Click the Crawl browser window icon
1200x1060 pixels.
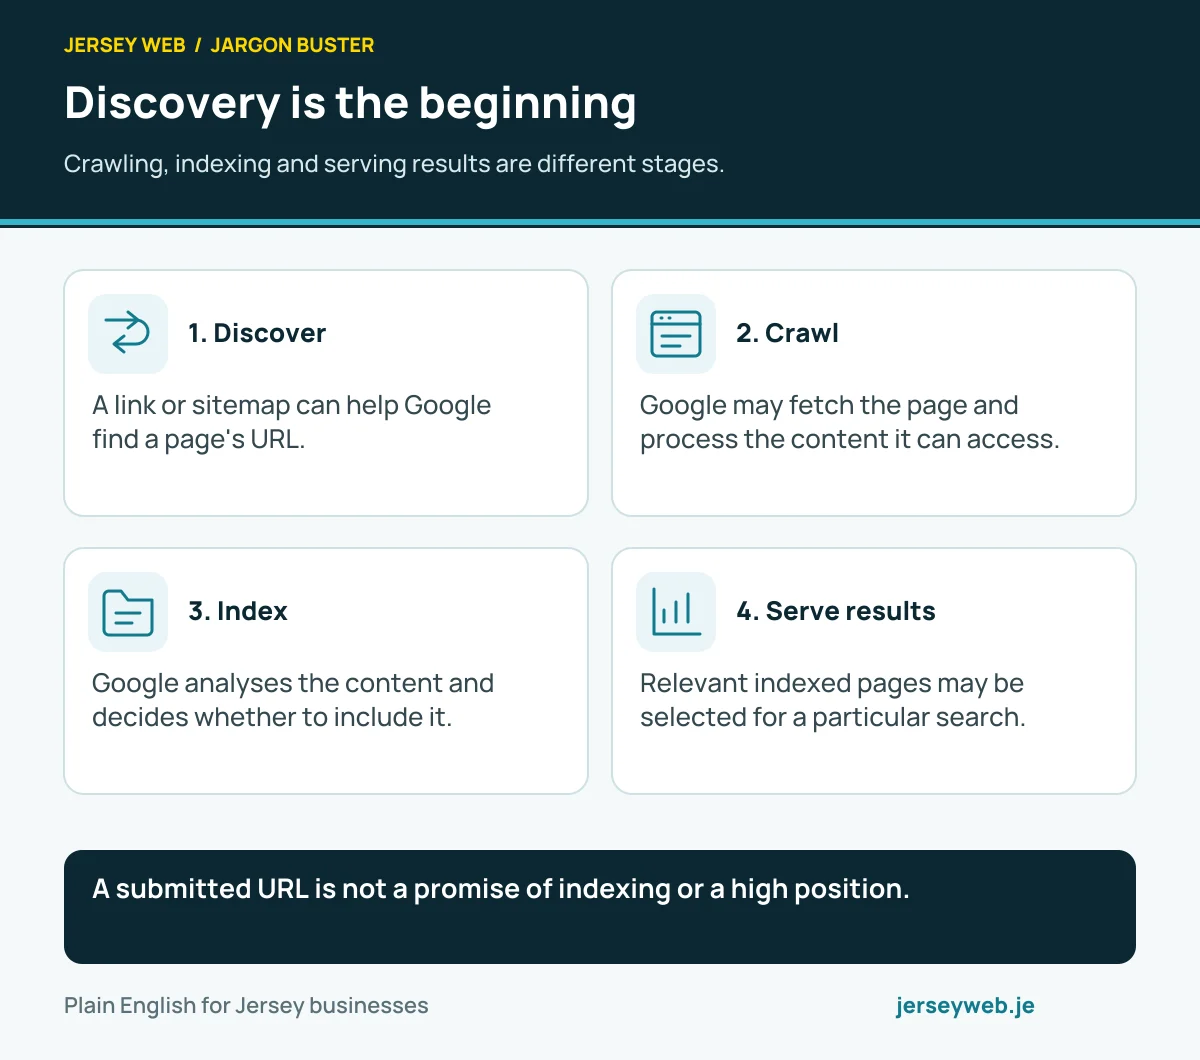click(676, 334)
